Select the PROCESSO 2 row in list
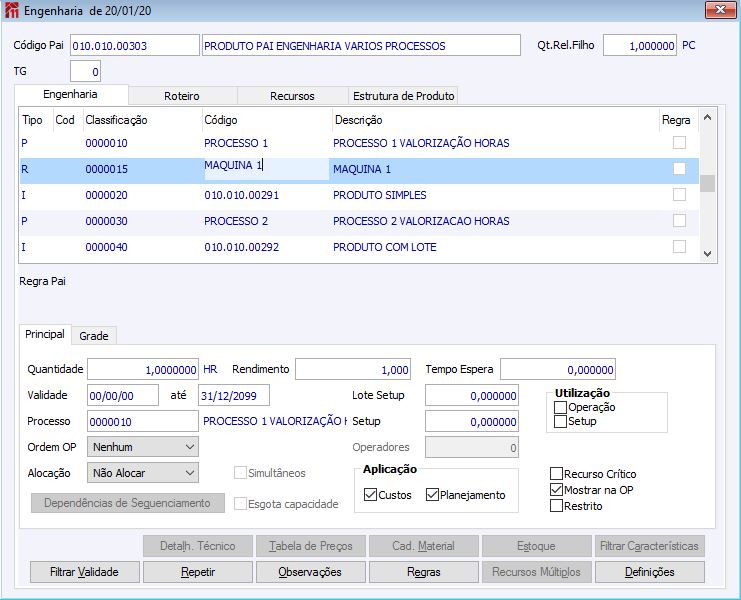Viewport: 741px width, 600px height. pos(236,221)
